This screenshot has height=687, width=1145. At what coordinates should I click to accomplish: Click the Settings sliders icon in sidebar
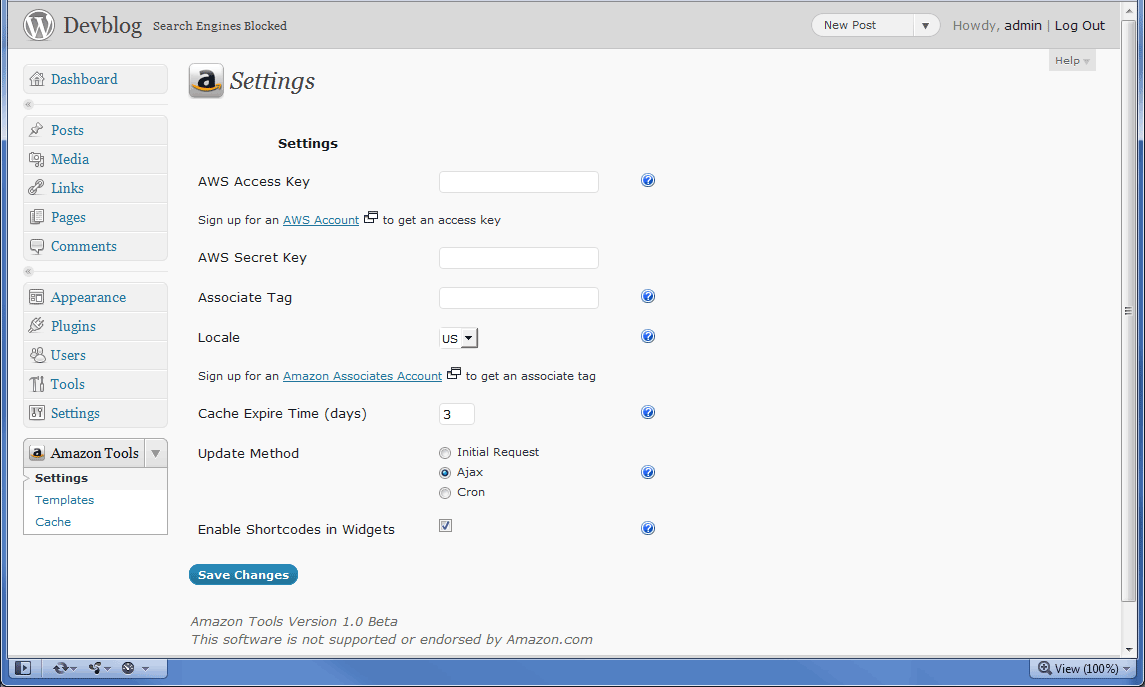pyautogui.click(x=37, y=413)
